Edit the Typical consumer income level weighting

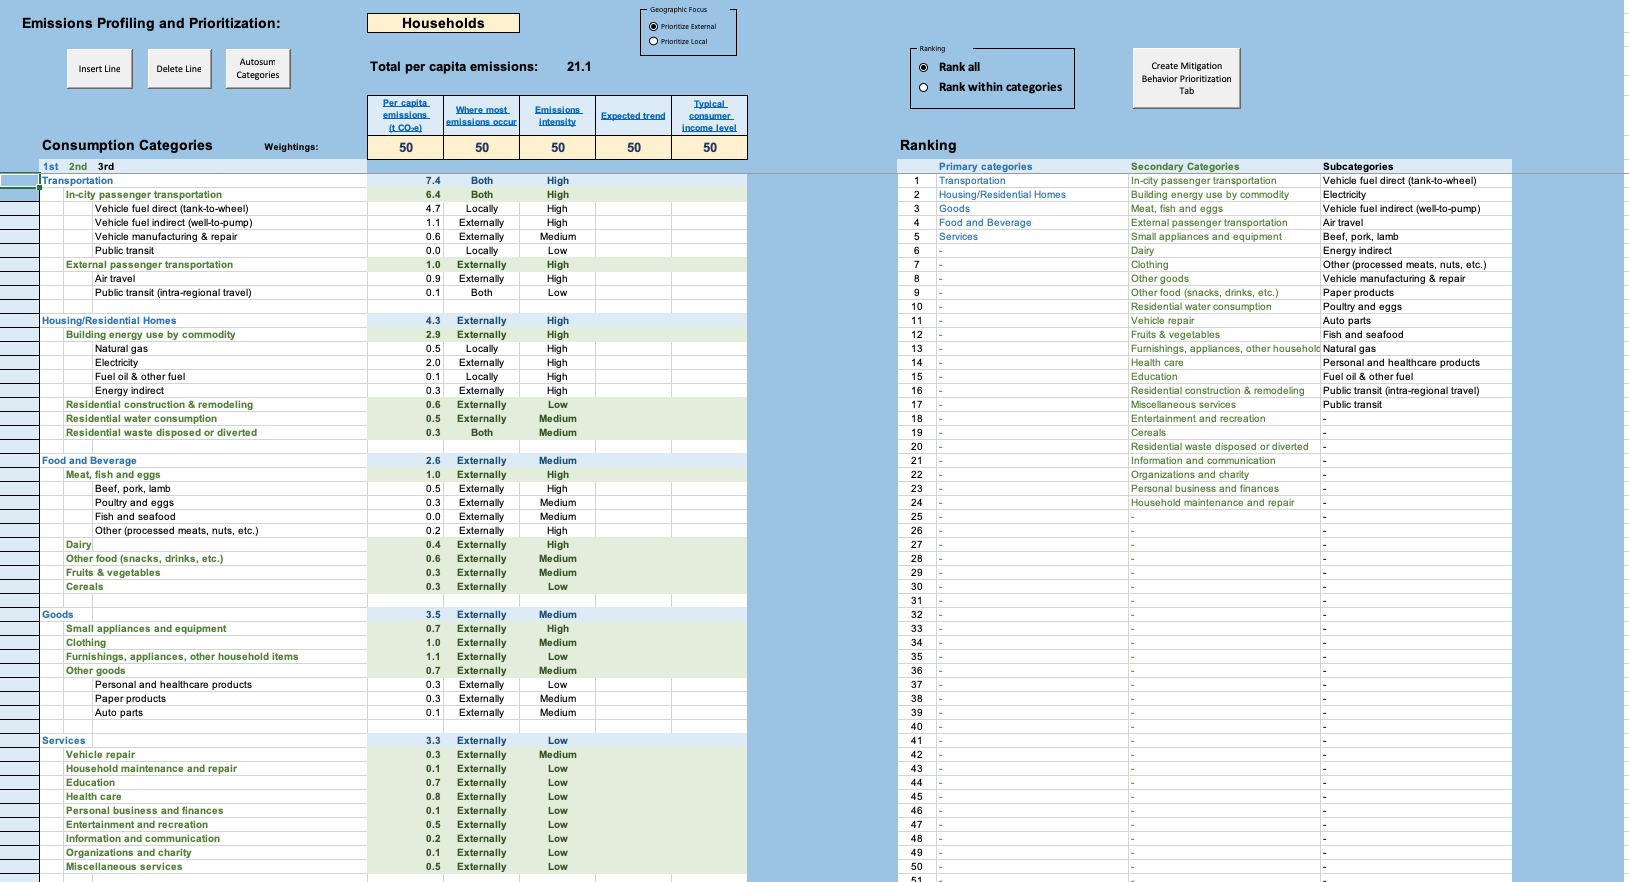coord(710,147)
